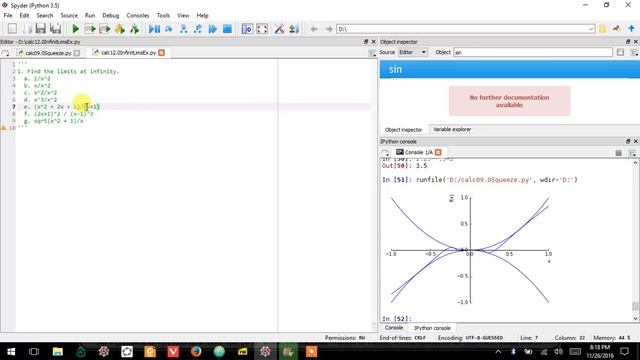Browse console tabs dropdown

click(385, 153)
